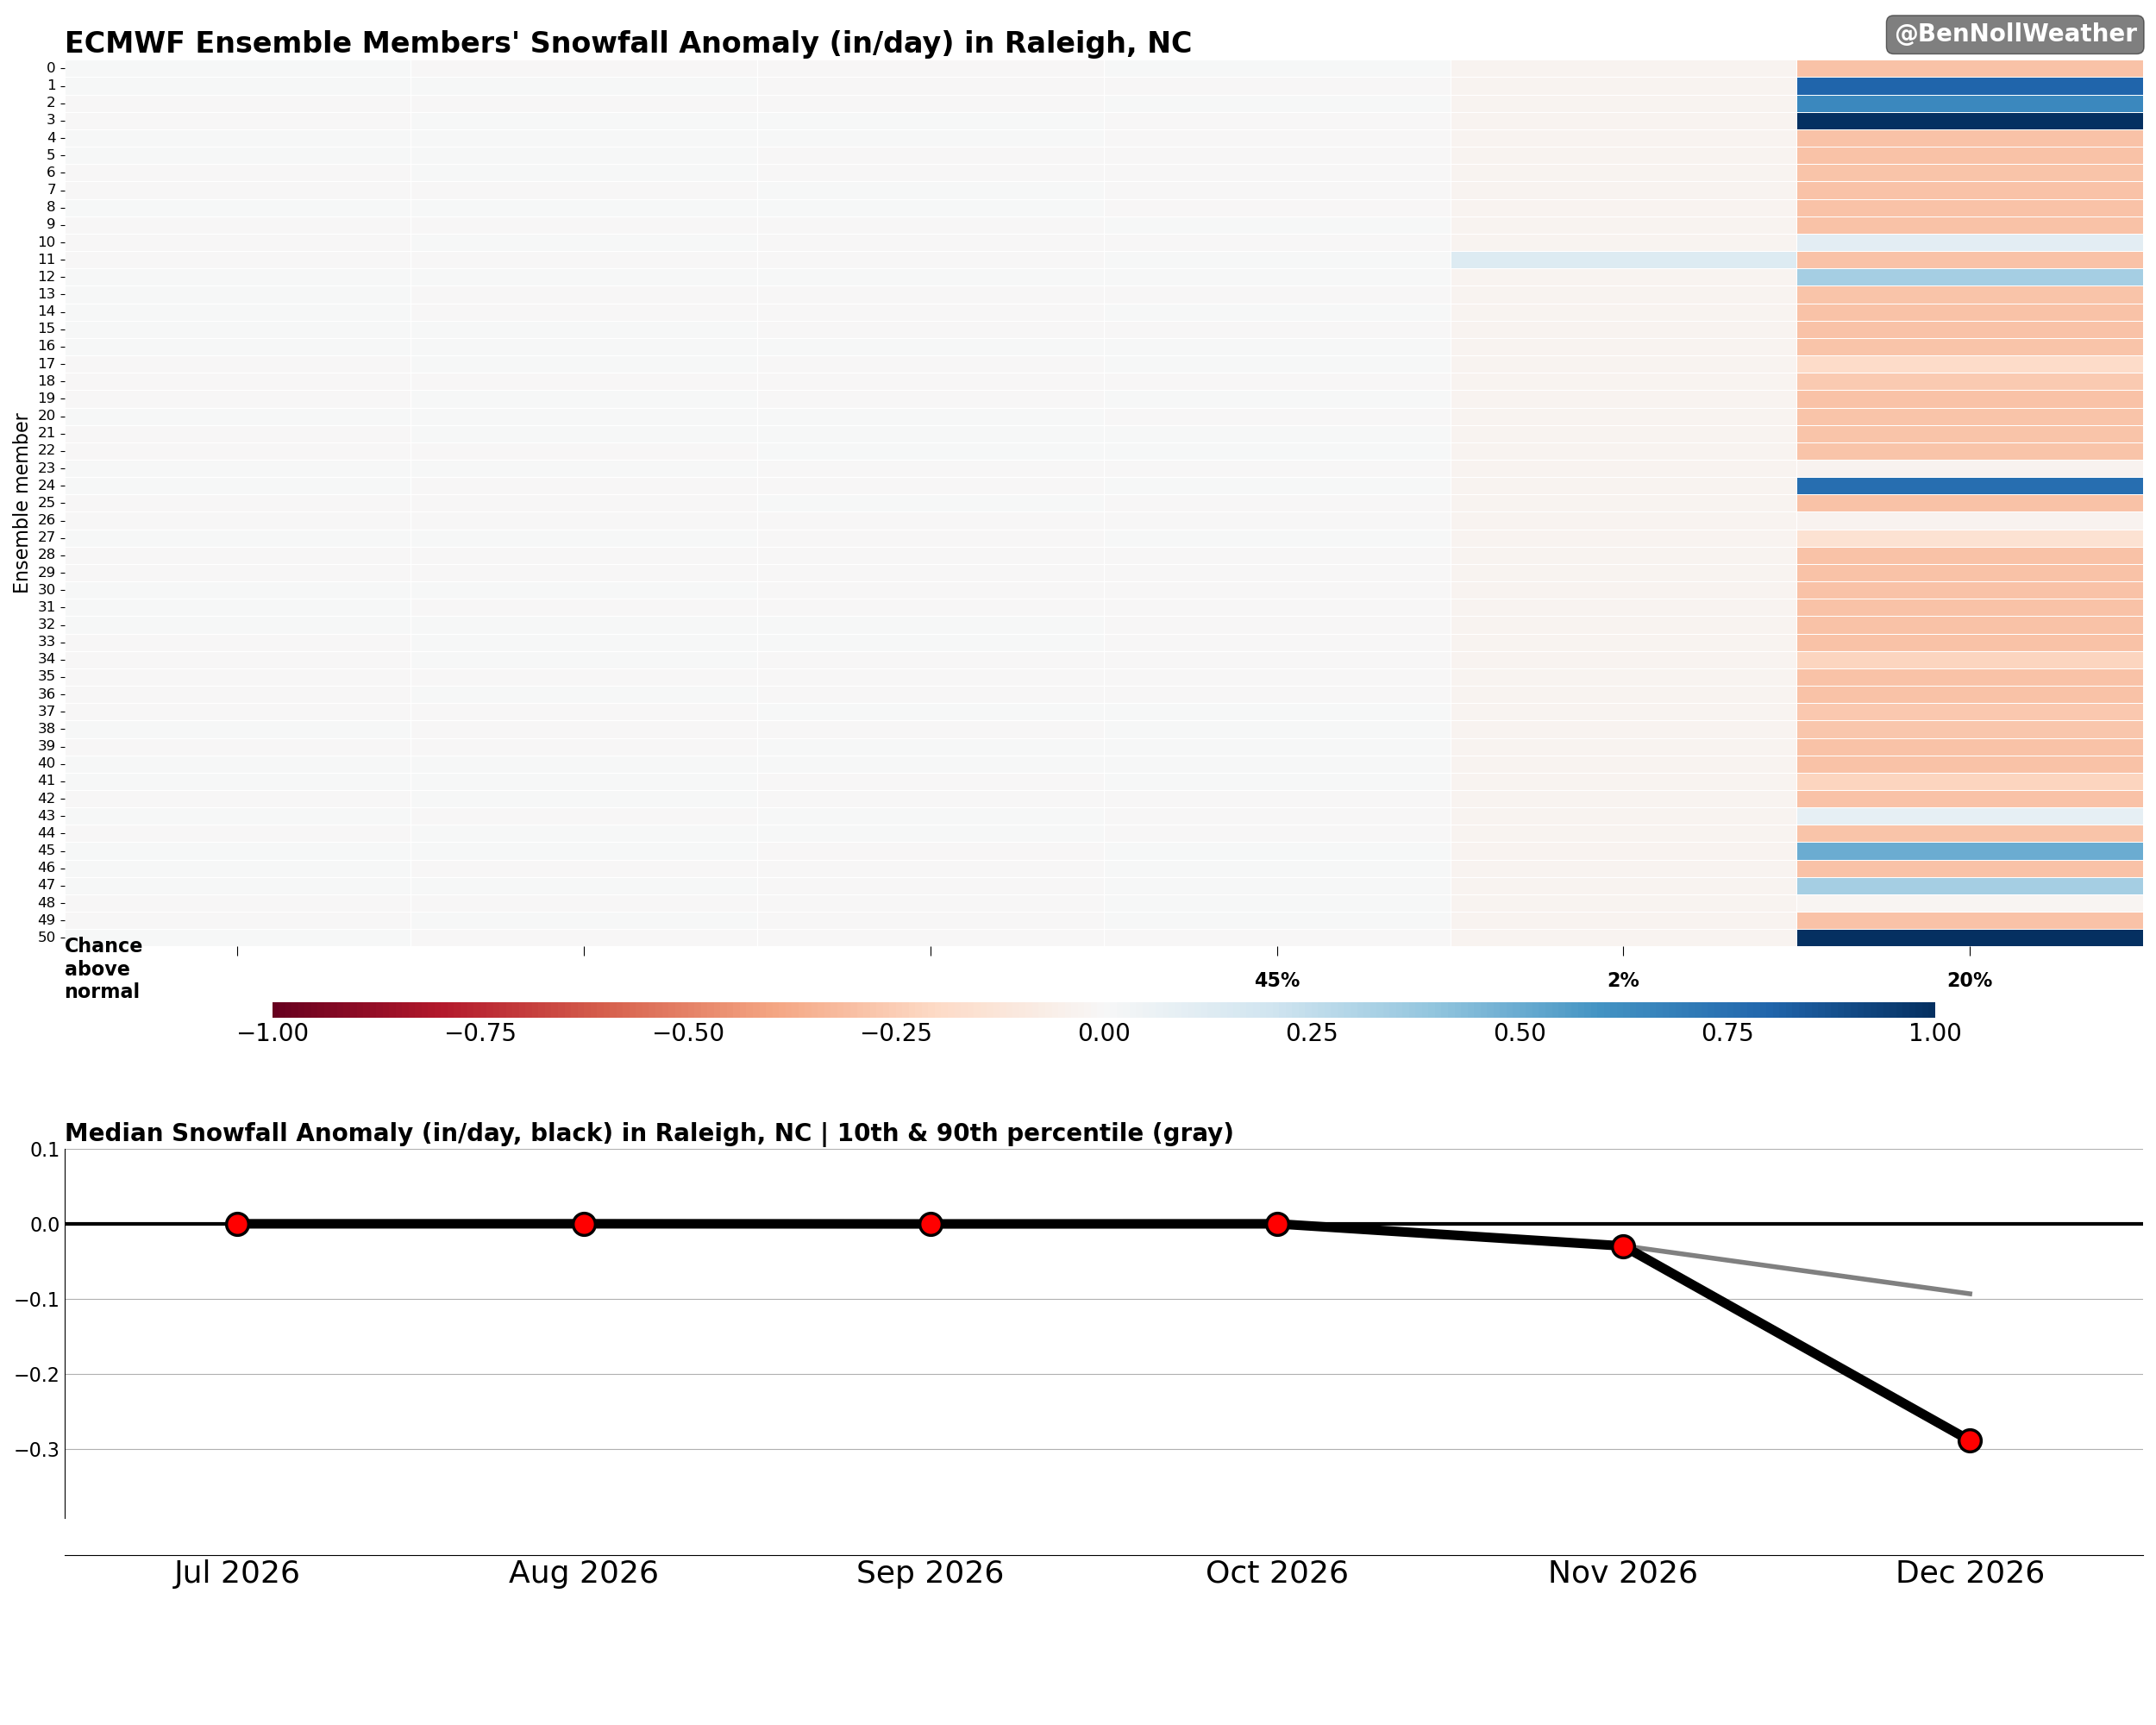Select the red median marker for Dec 2026

pyautogui.click(x=1970, y=1441)
